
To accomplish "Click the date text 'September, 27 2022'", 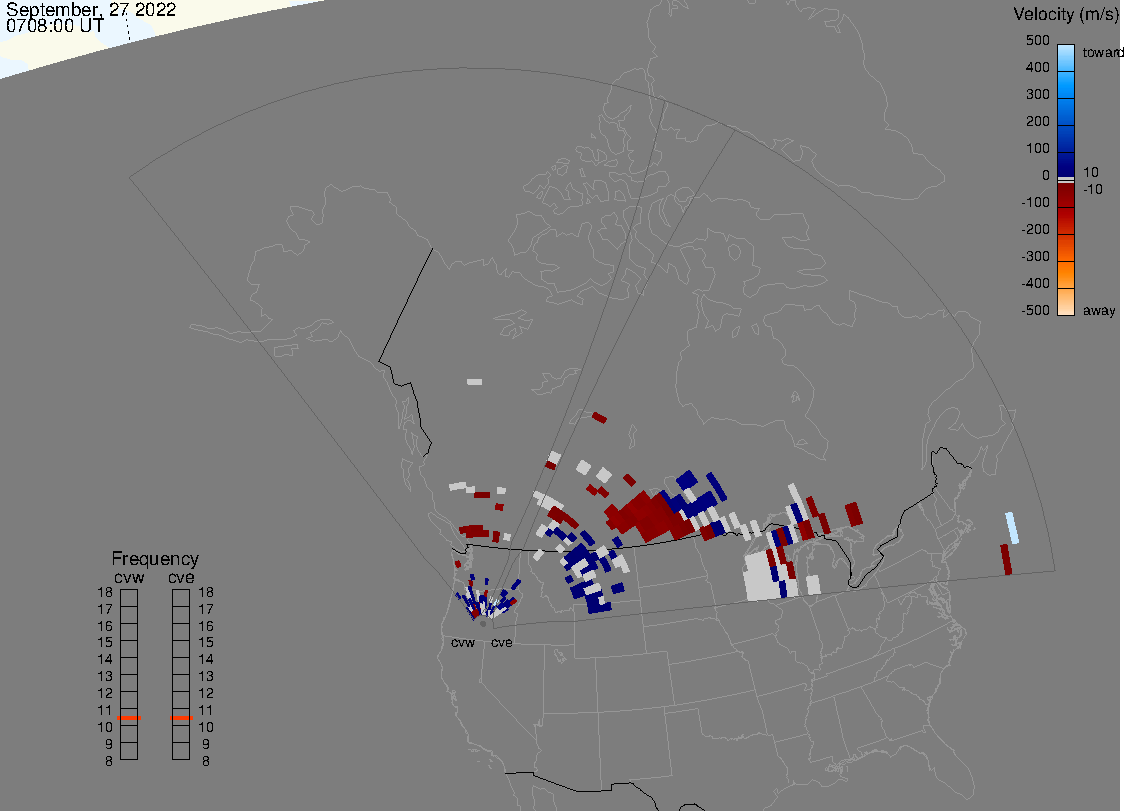I will tap(91, 9).
